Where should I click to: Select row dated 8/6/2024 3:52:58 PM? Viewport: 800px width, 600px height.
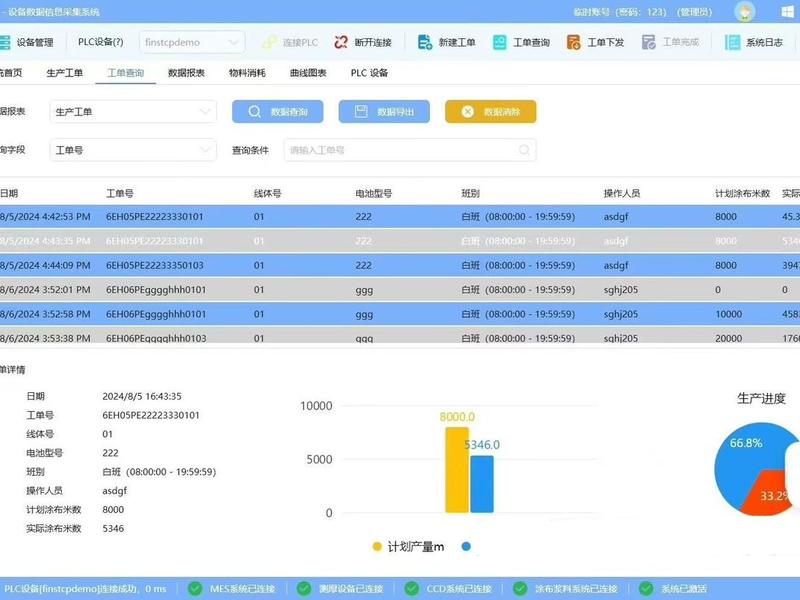tap(400, 314)
